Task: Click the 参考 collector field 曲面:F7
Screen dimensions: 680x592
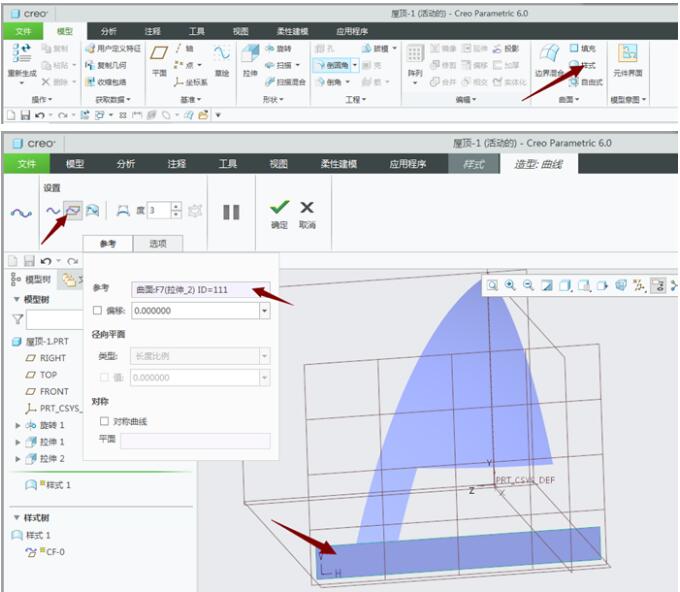Action: click(200, 290)
